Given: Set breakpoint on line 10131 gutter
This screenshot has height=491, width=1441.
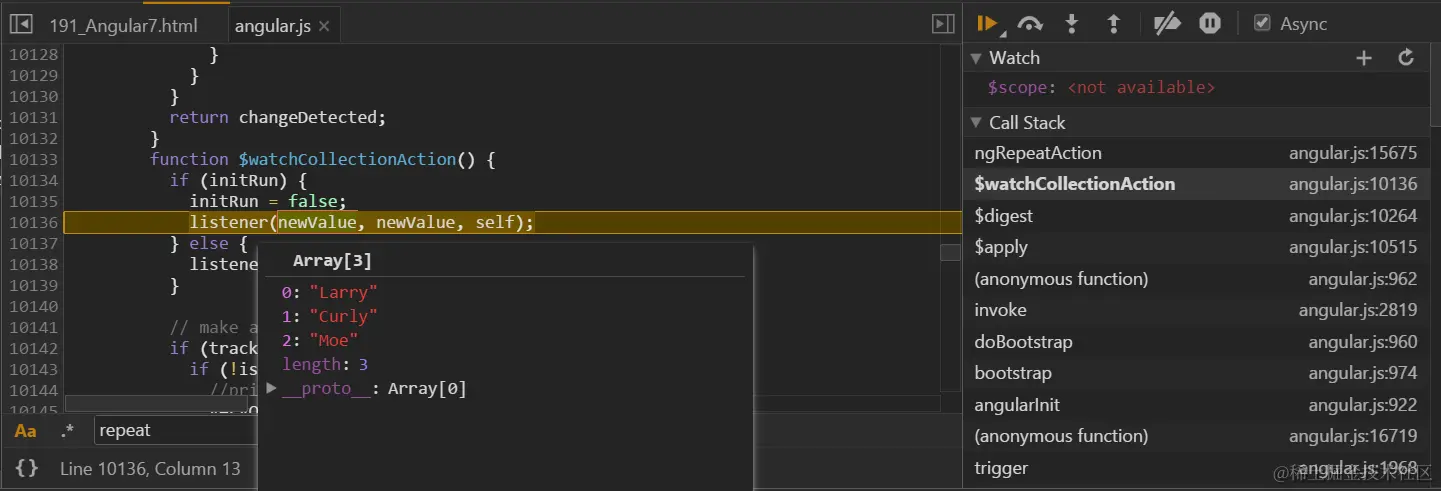Looking at the screenshot, I should tap(33, 117).
